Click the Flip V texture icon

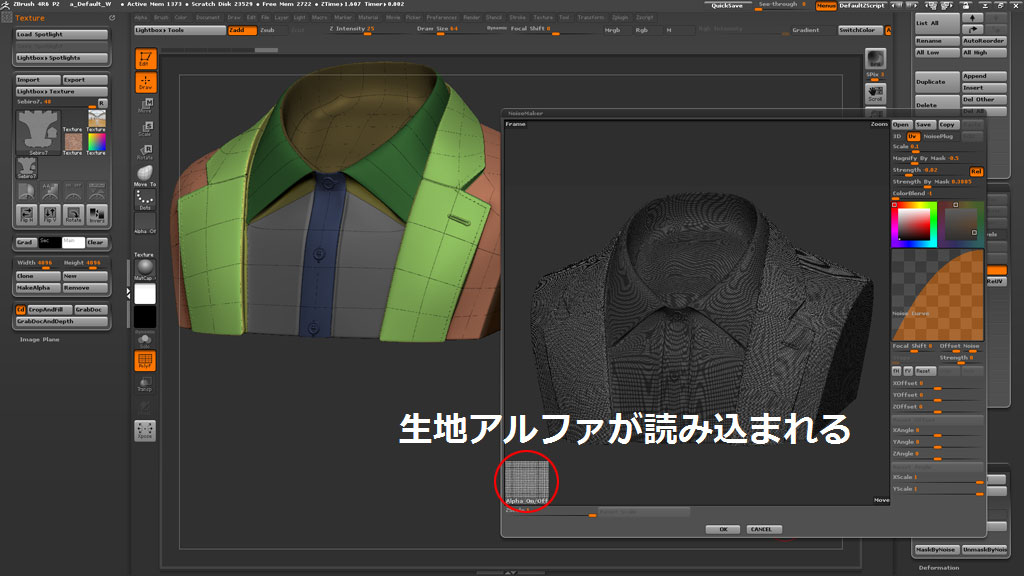(x=50, y=214)
